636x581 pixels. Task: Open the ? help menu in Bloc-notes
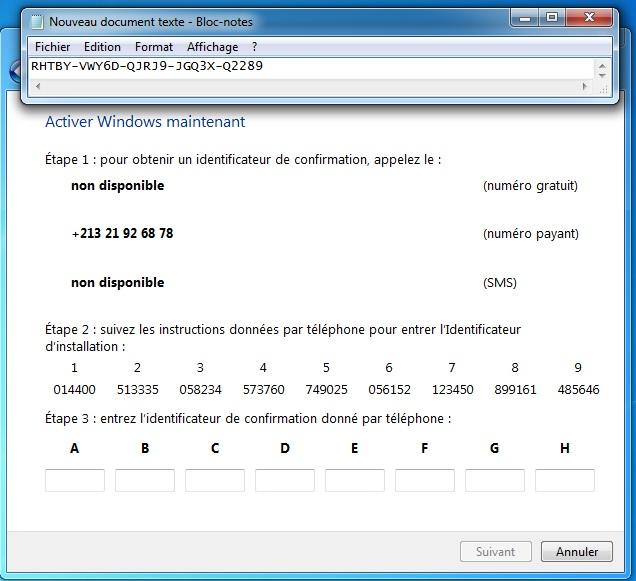(x=254, y=47)
